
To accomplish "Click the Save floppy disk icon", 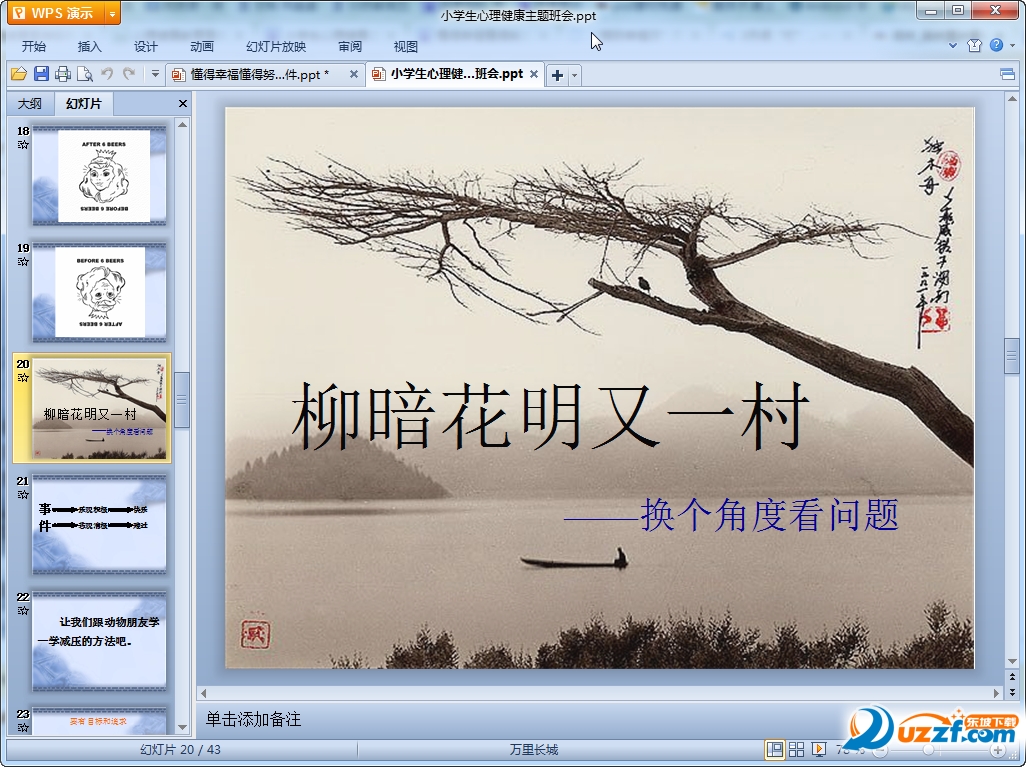I will (x=41, y=74).
